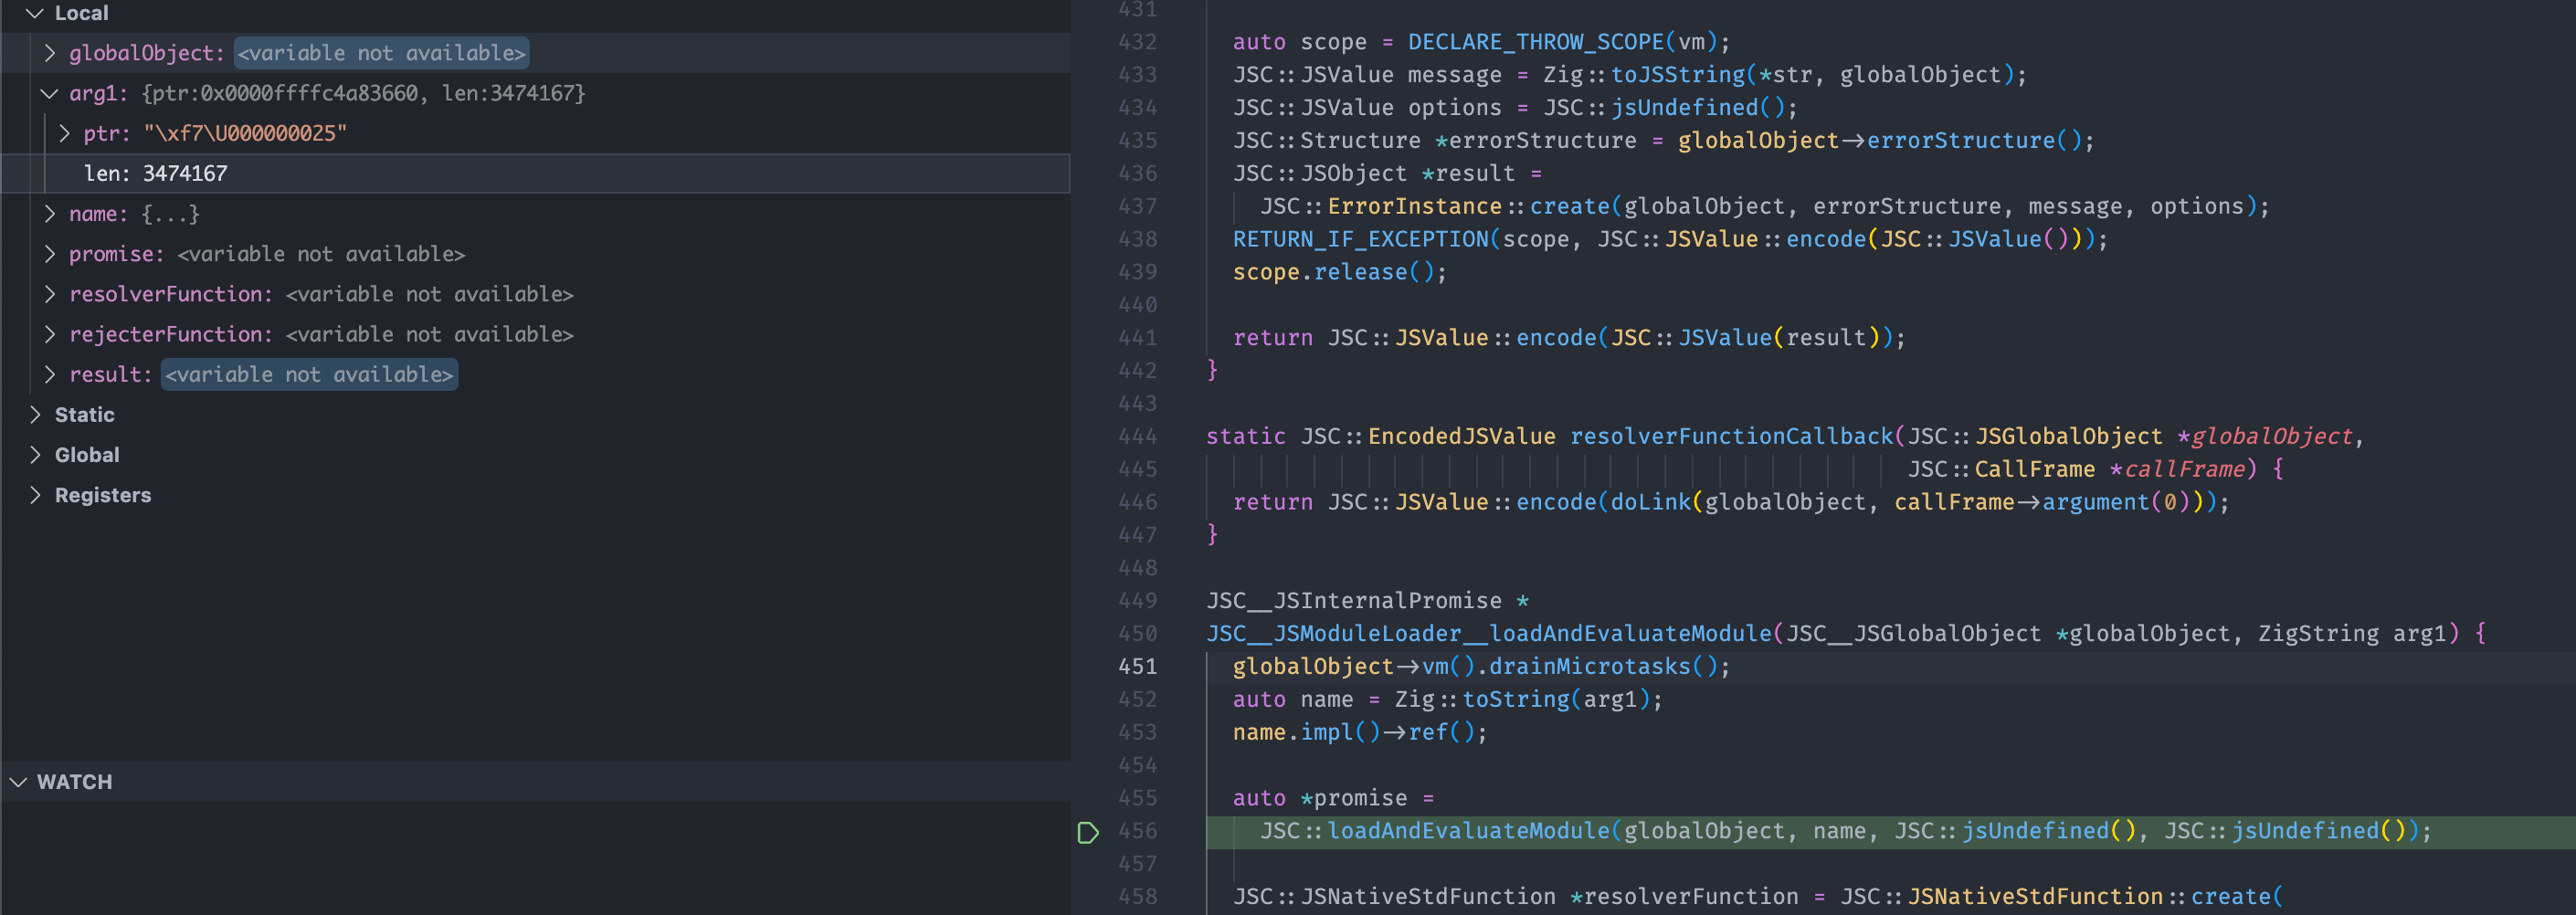Expand the ptr field under arg1
Screen dimensions: 2576x915
pyautogui.click(x=65, y=133)
